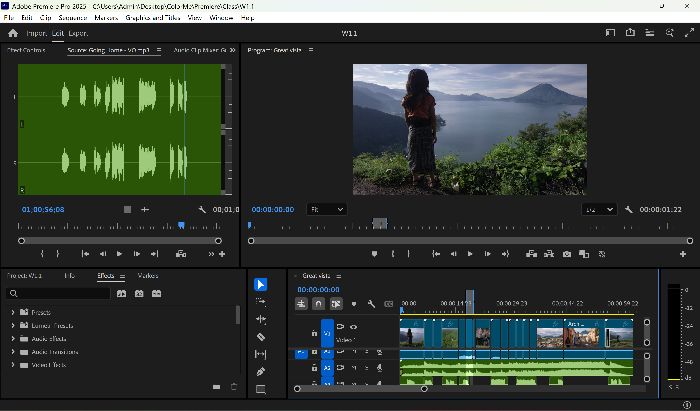
Task: Open Source monitor settings wrench
Action: [x=202, y=209]
